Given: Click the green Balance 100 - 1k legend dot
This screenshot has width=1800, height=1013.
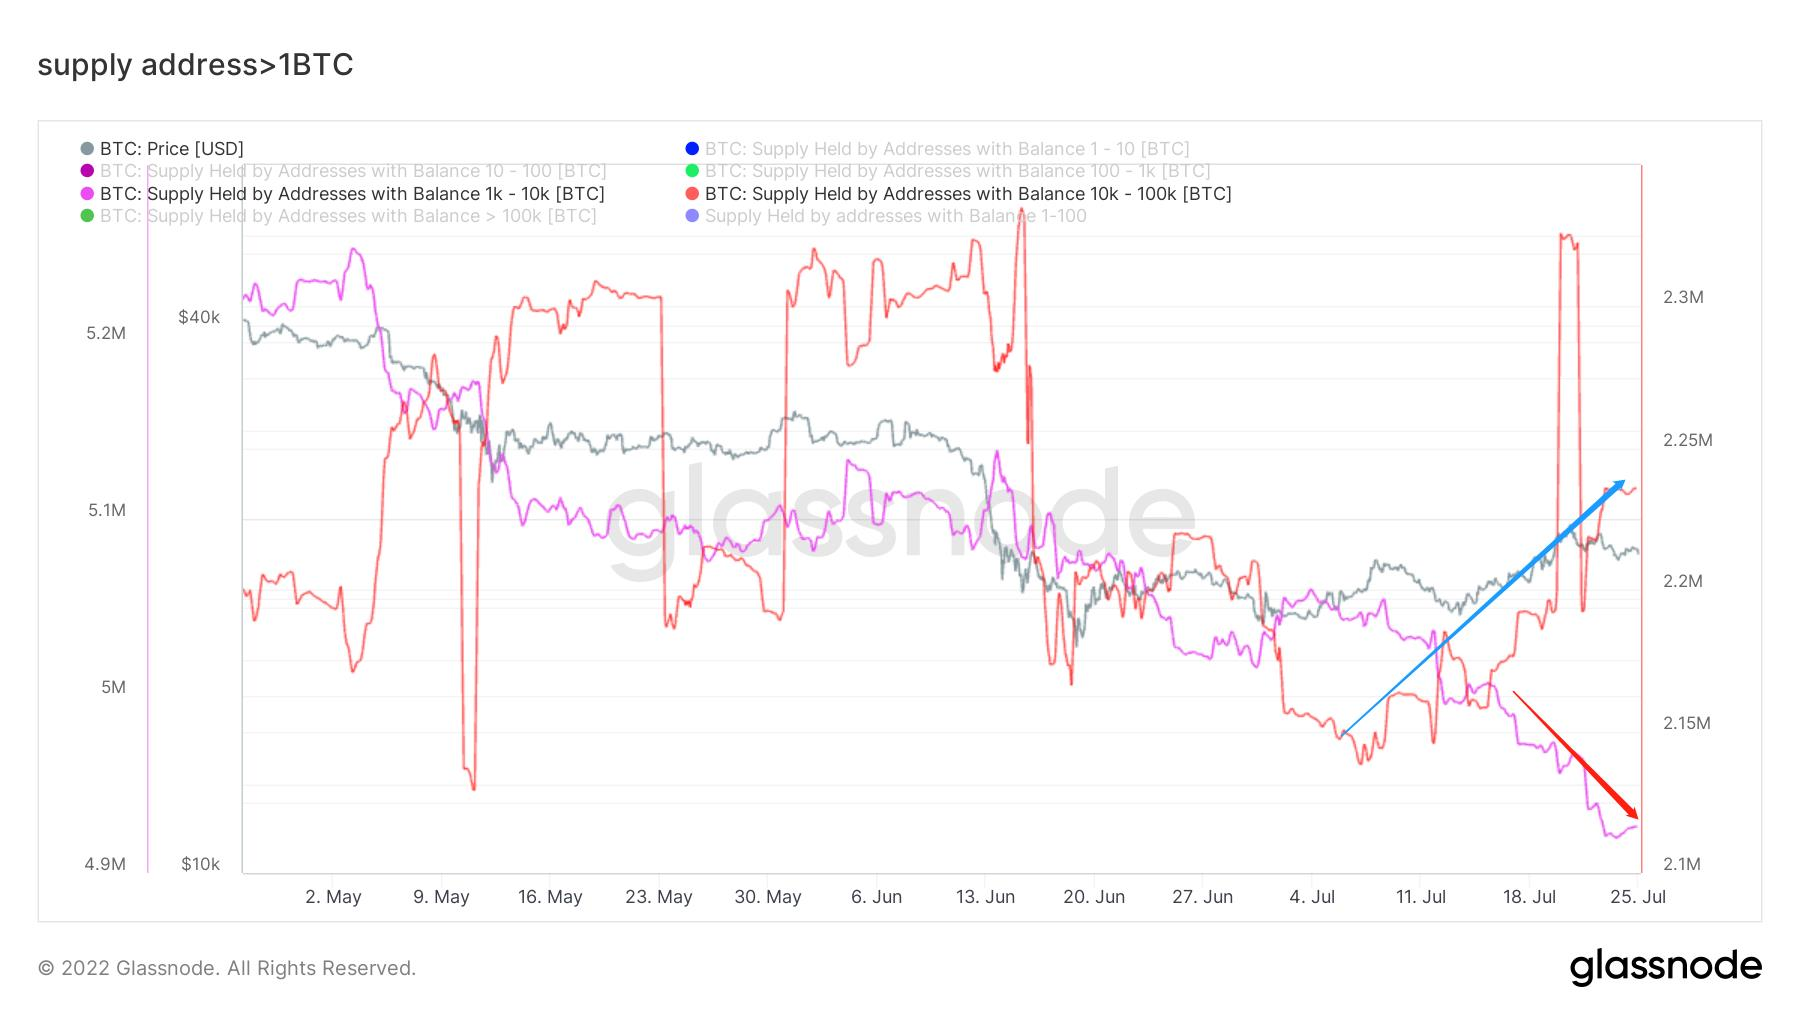Looking at the screenshot, I should point(692,171).
